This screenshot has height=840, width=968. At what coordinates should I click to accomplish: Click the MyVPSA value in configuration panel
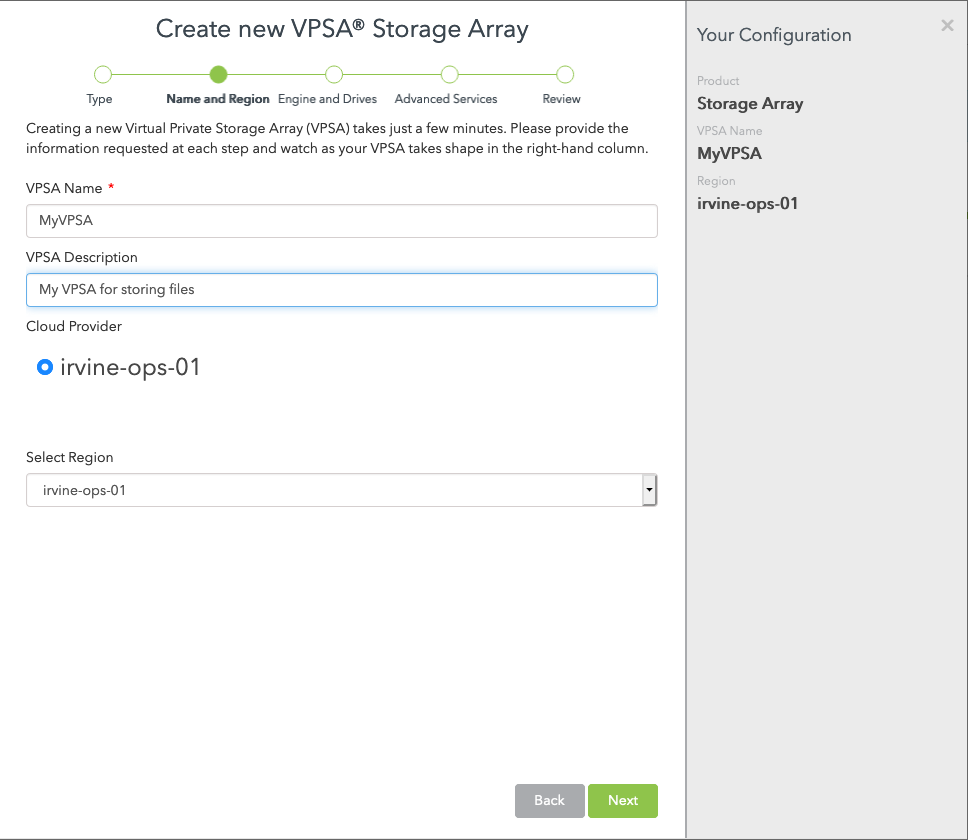pos(729,154)
